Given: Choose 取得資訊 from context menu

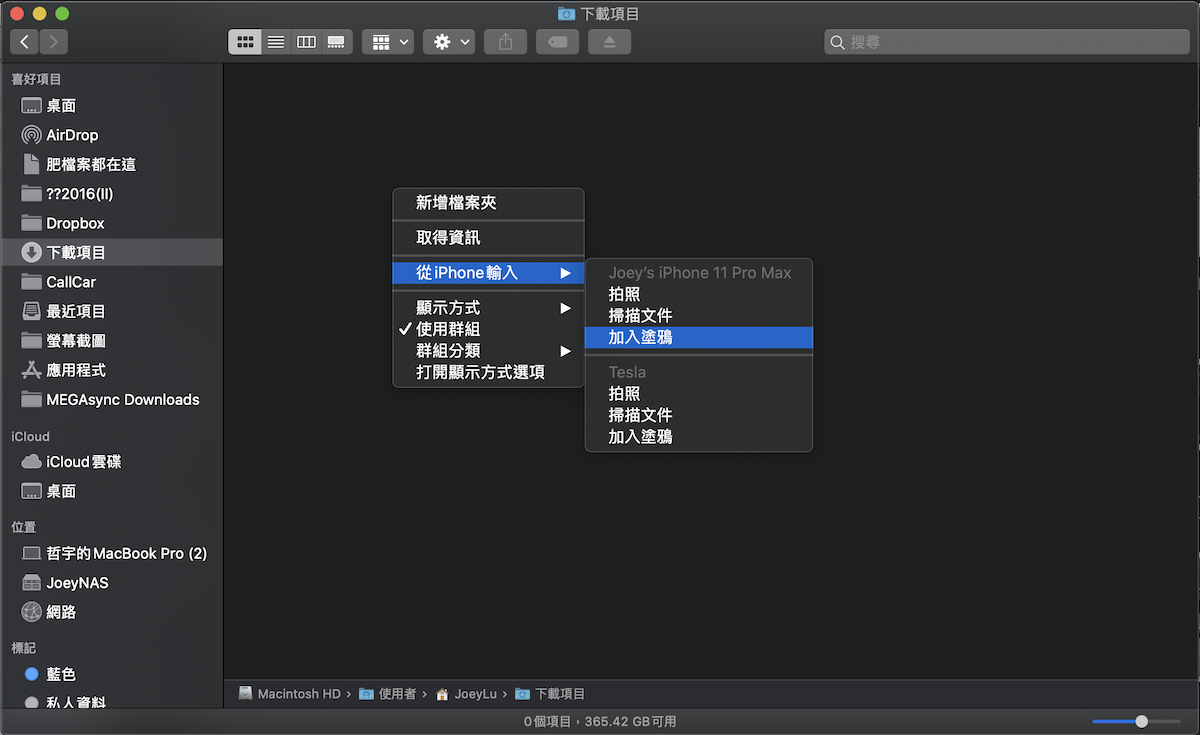Looking at the screenshot, I should 488,238.
